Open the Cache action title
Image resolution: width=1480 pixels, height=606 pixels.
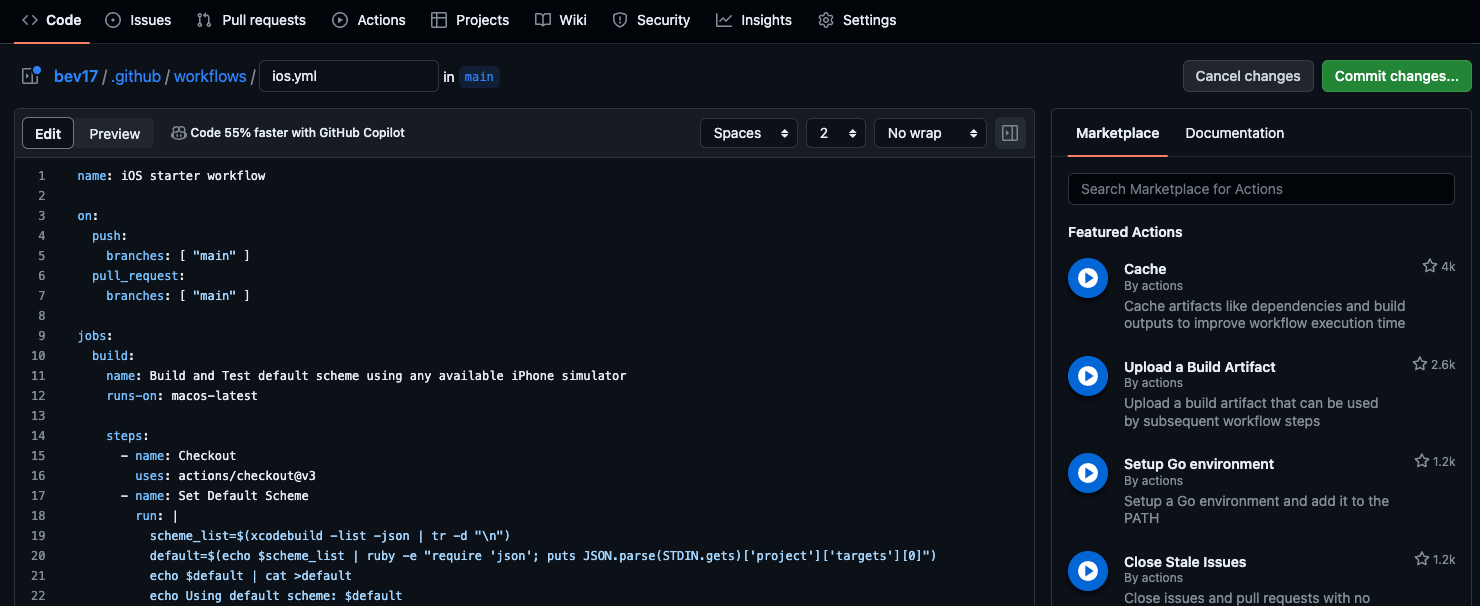click(x=1145, y=269)
